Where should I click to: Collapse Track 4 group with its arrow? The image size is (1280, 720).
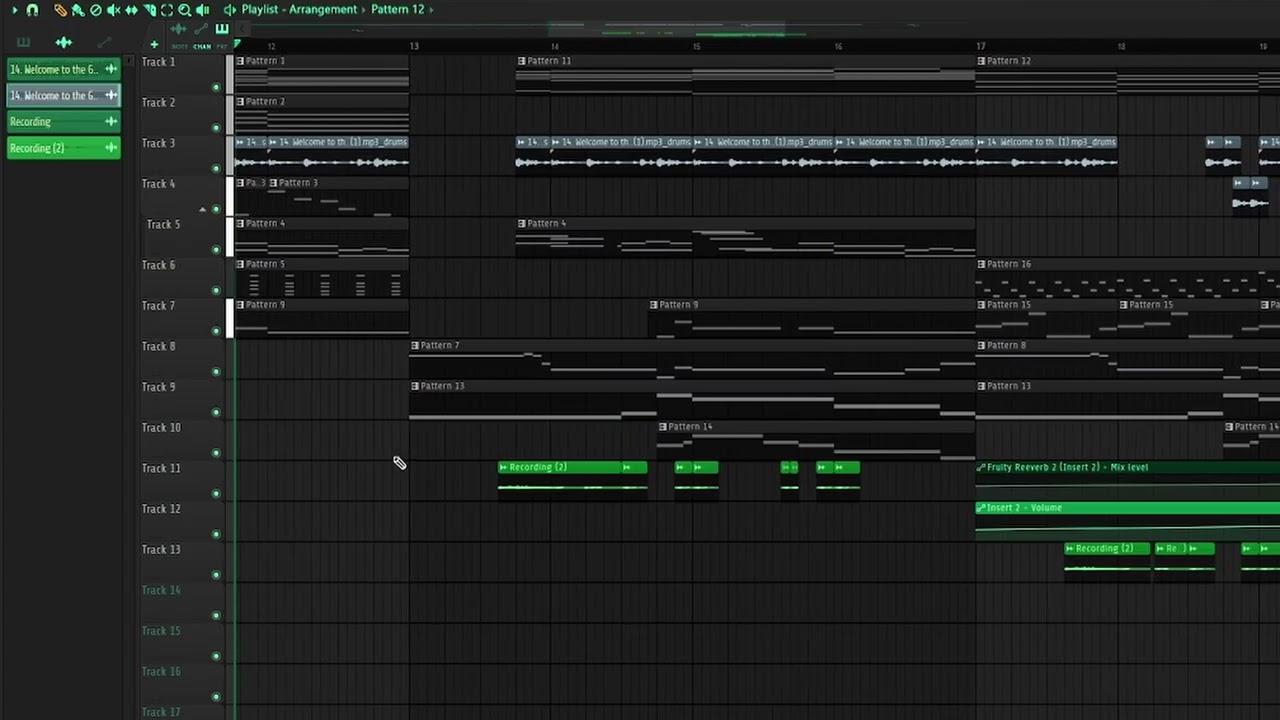point(203,209)
